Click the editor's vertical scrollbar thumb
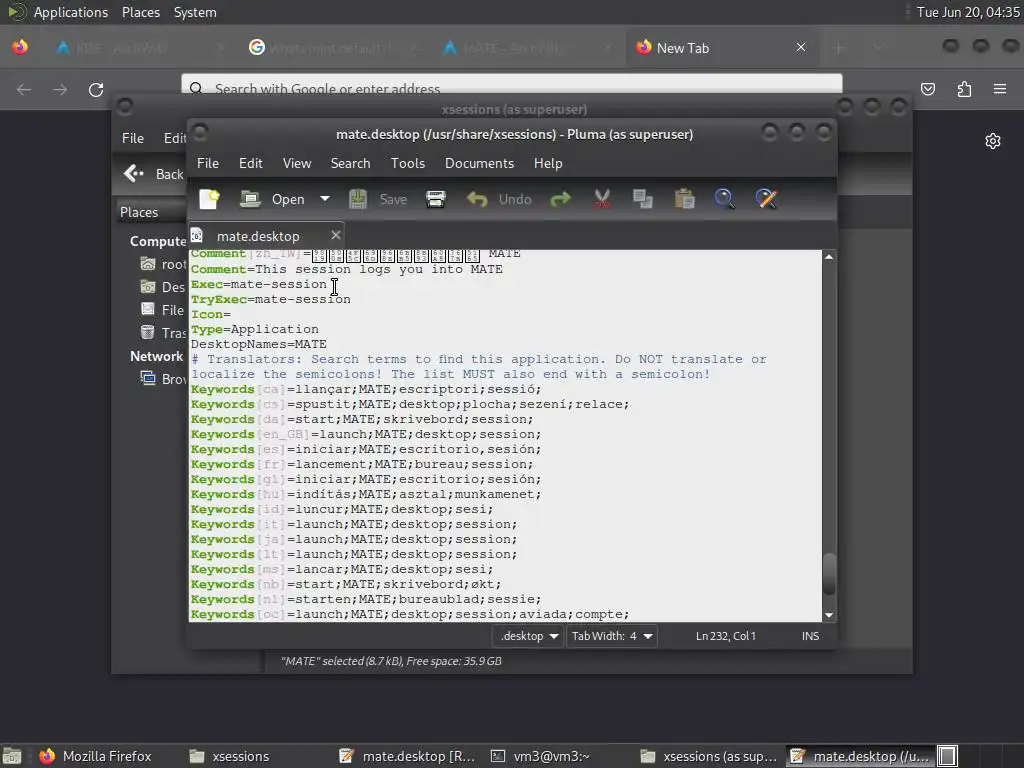This screenshot has width=1024, height=768. coord(829,573)
